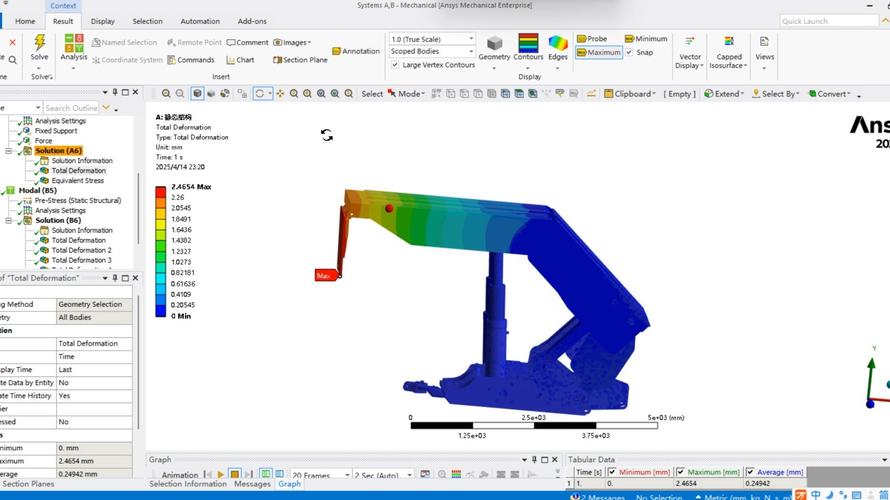Insert a Chart
The image size is (890, 500).
pos(240,60)
